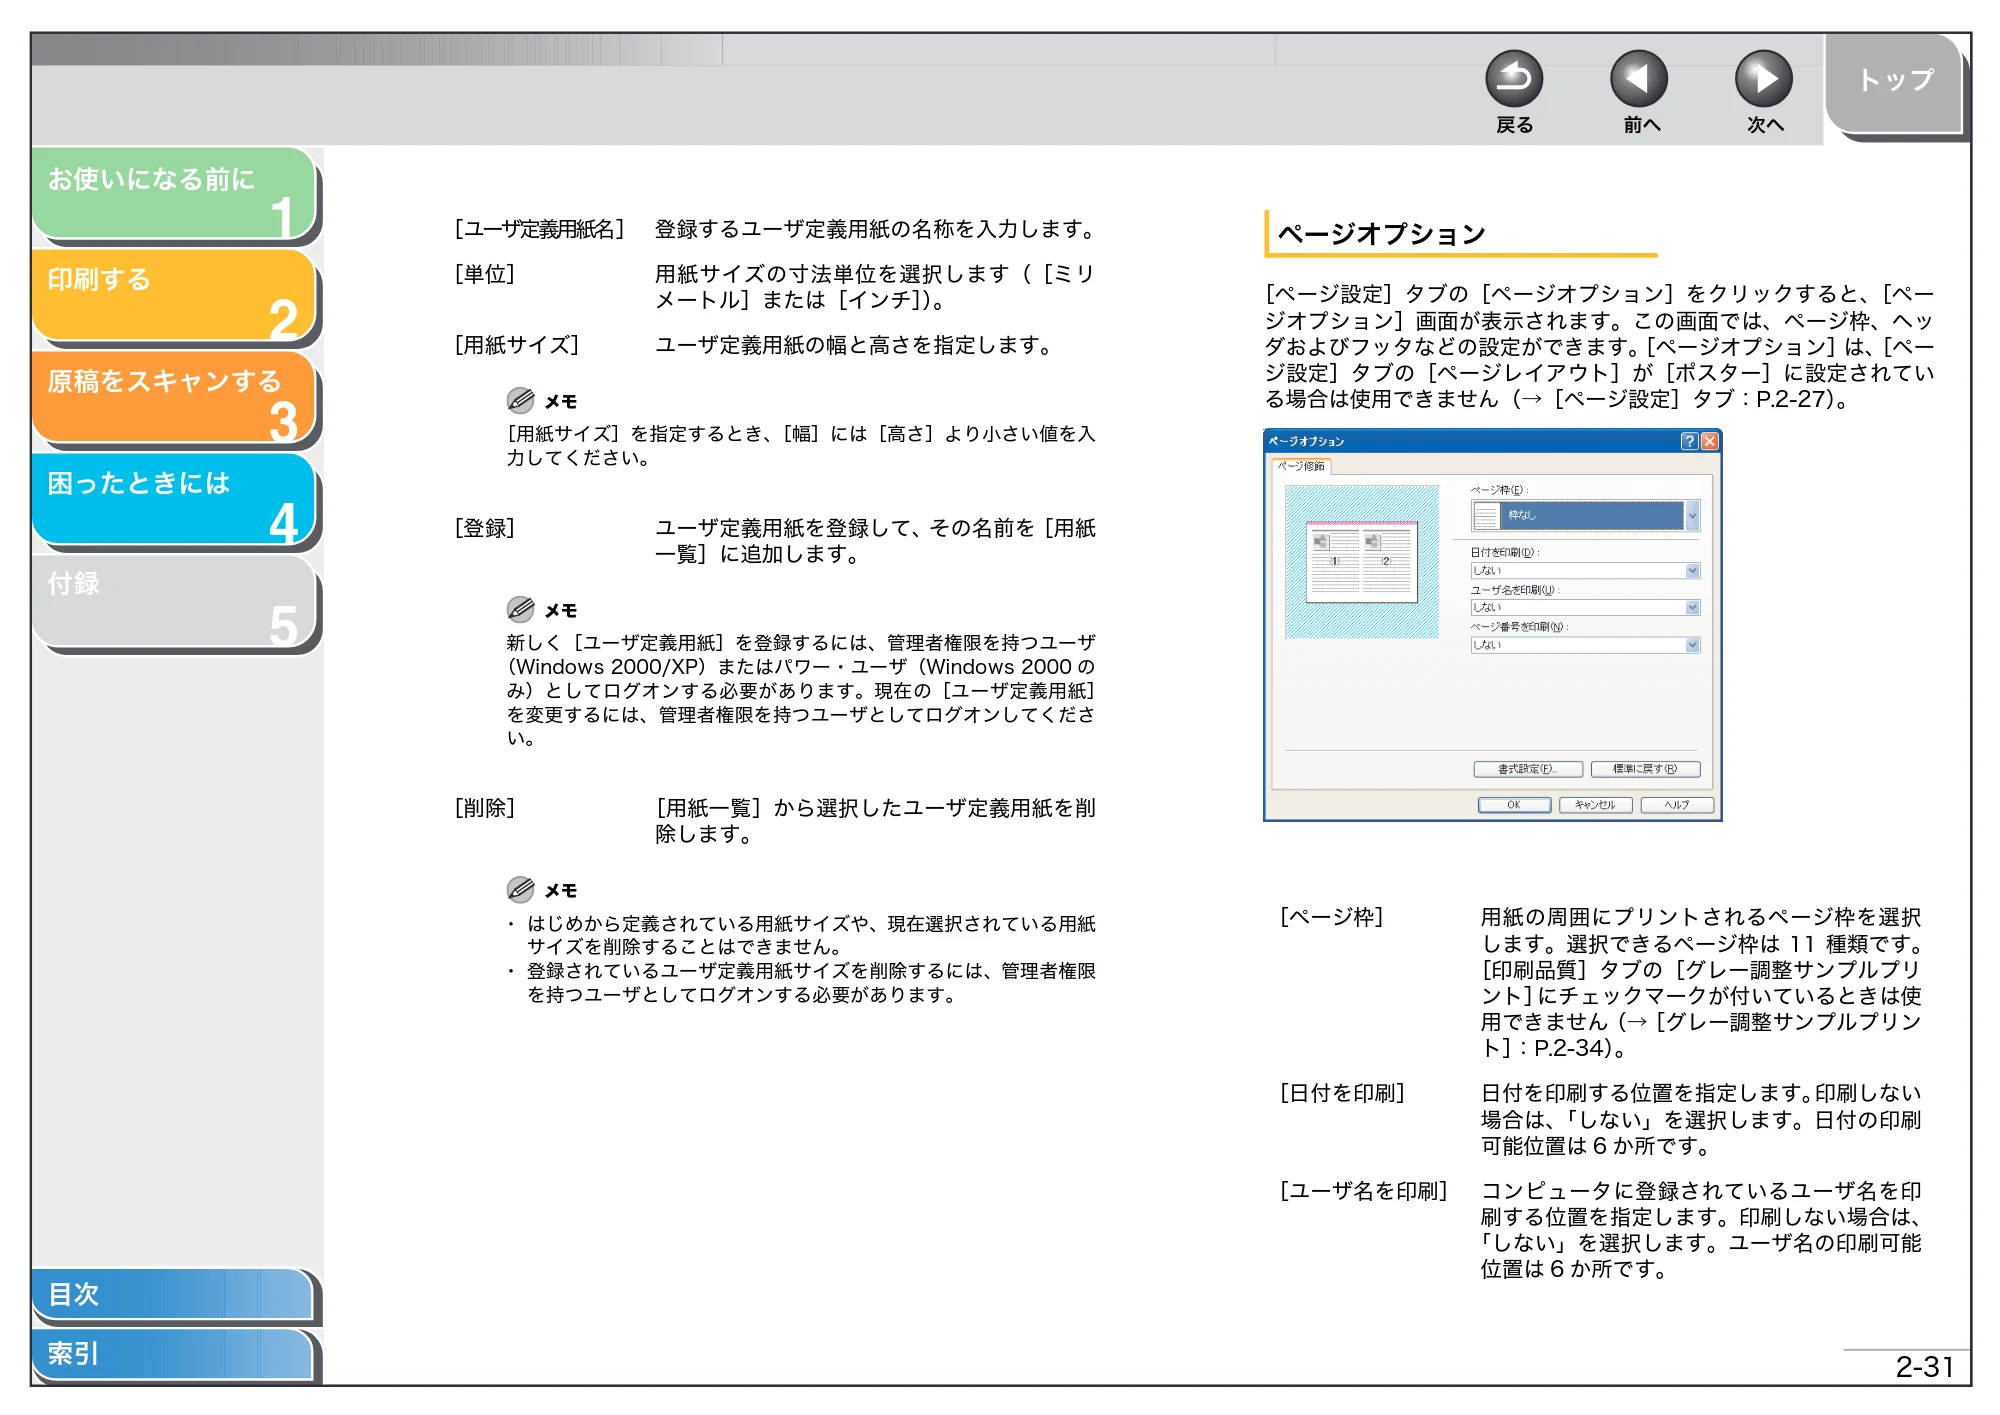Image resolution: width=2000 pixels, height=1415 pixels.
Task: Click the OK button in ページオプション dialog
Action: [x=1514, y=805]
